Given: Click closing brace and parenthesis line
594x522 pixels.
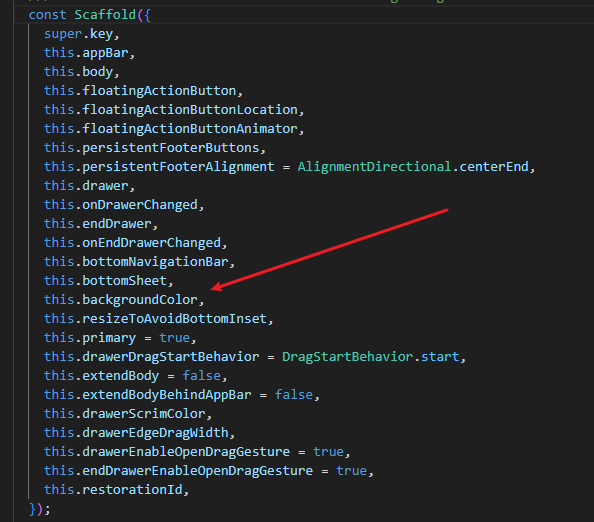Looking at the screenshot, I should click(39, 509).
